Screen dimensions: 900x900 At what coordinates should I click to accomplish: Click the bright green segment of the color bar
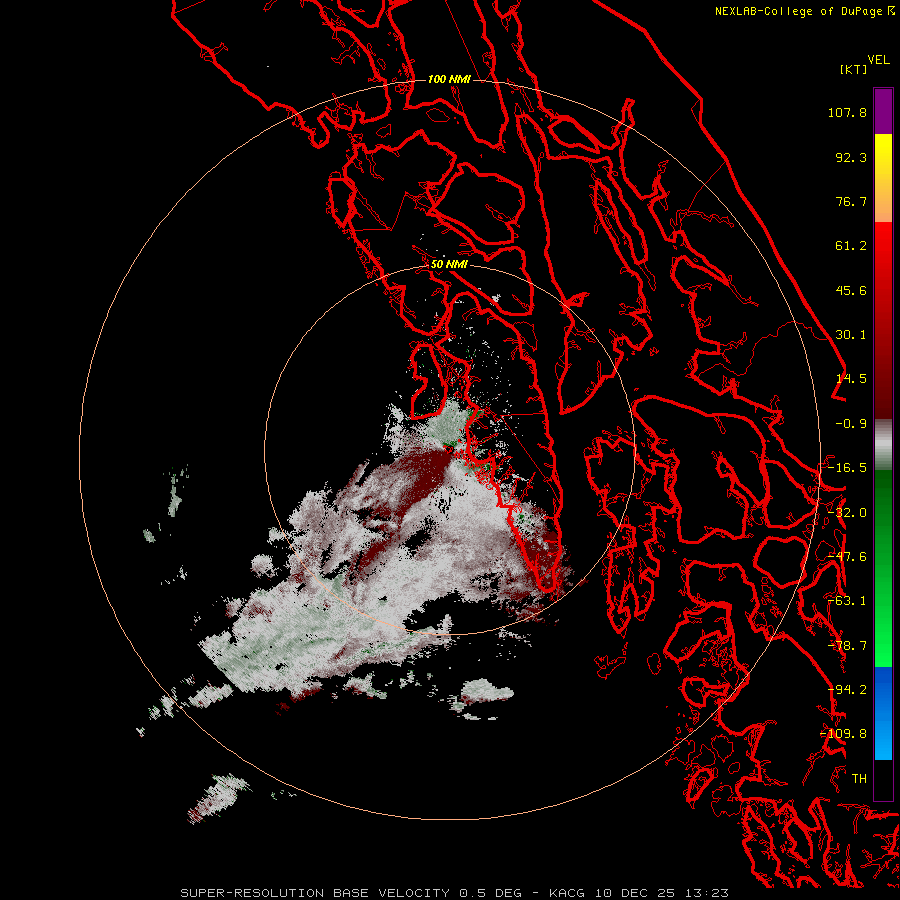[883, 620]
